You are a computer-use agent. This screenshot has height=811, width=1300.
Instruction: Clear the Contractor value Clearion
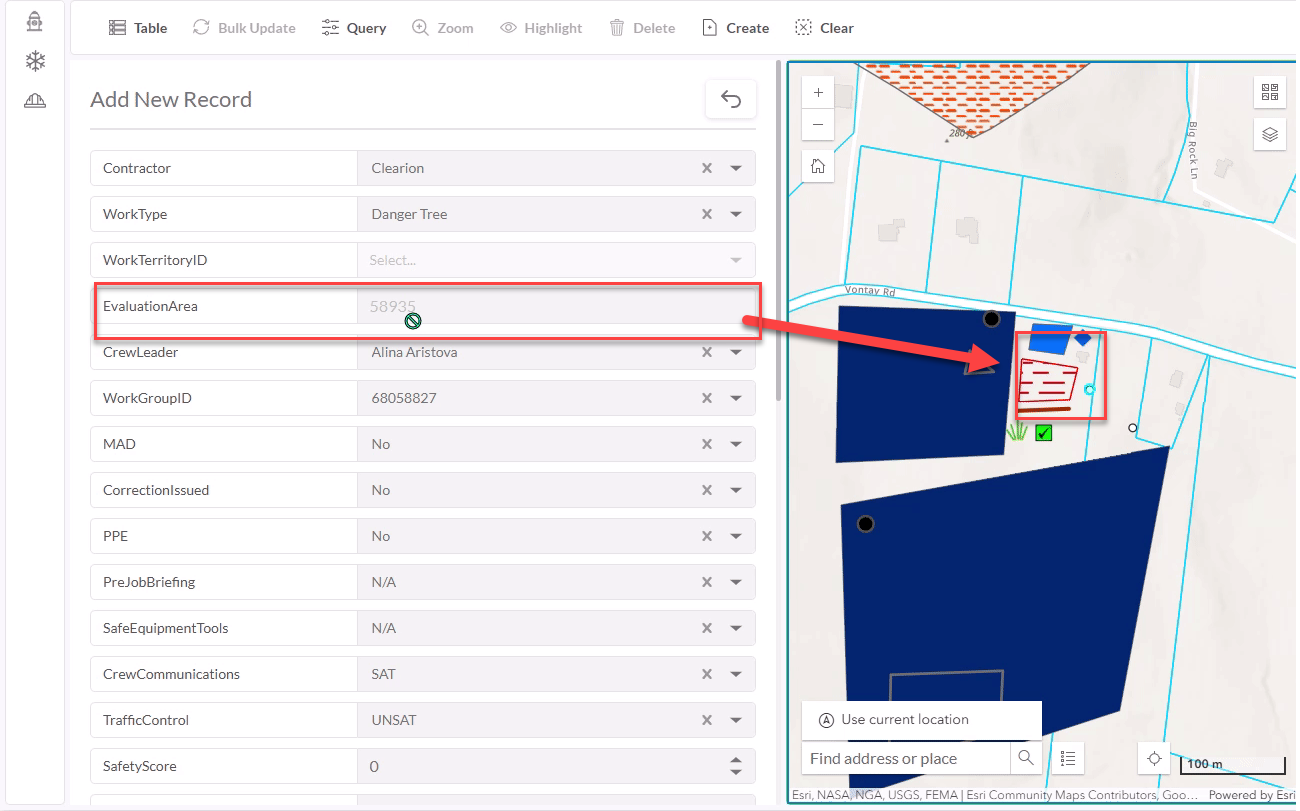point(707,168)
